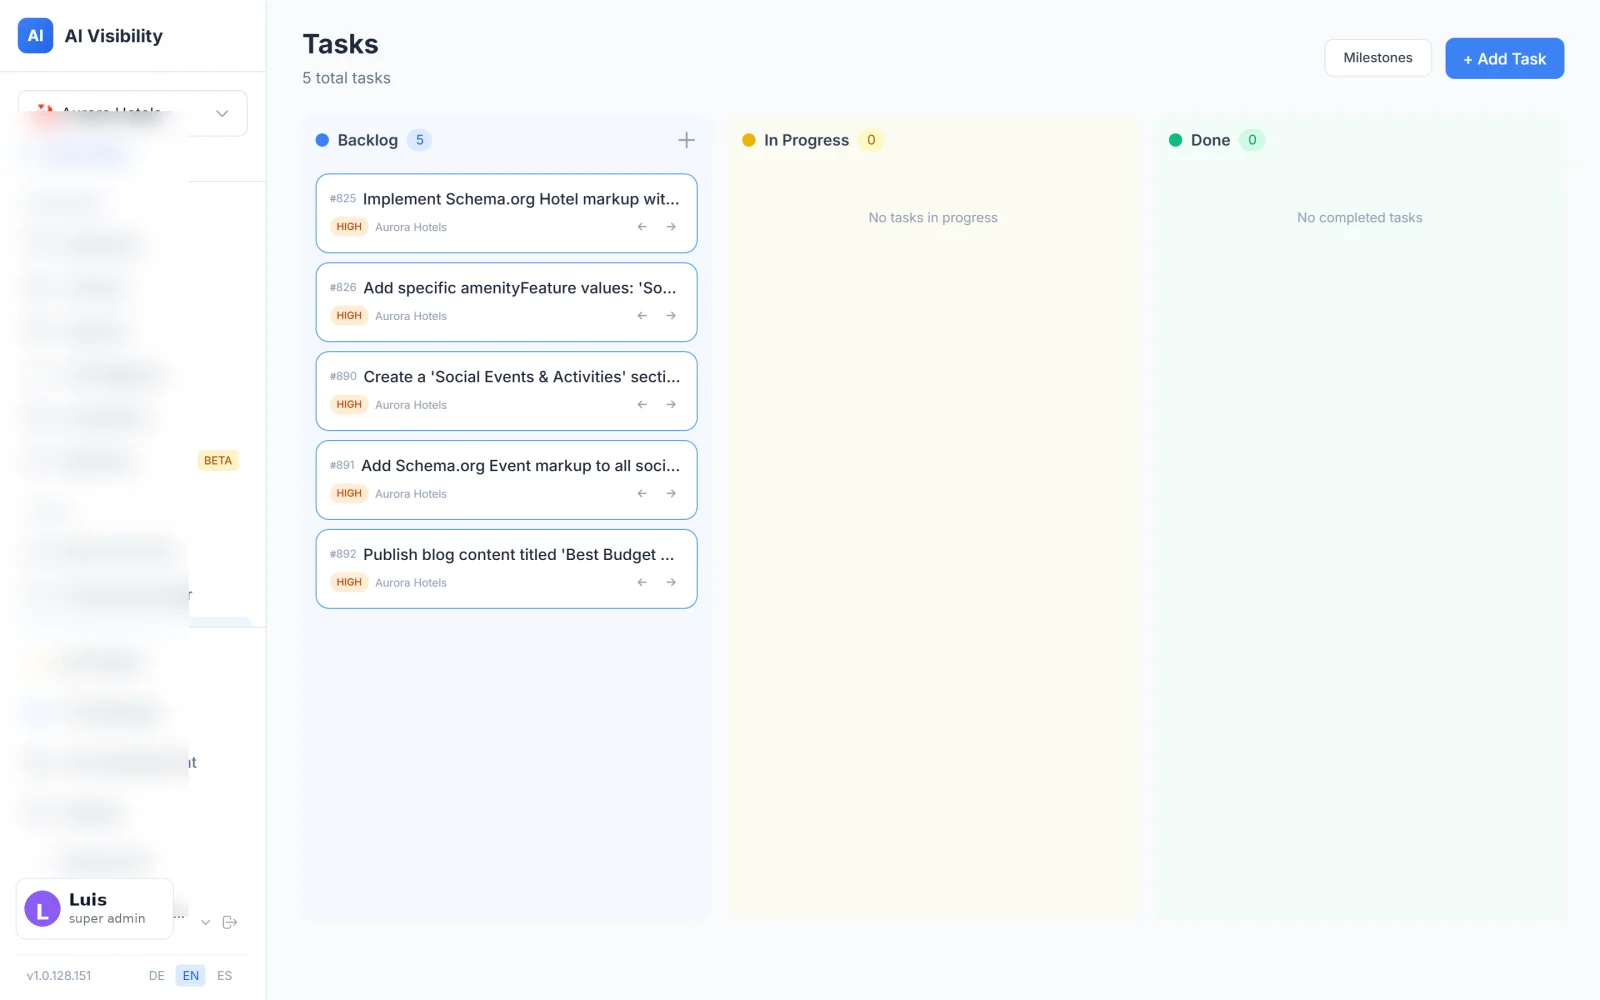The width and height of the screenshot is (1600, 1000).
Task: Click the Add Task button
Action: 1504,59
